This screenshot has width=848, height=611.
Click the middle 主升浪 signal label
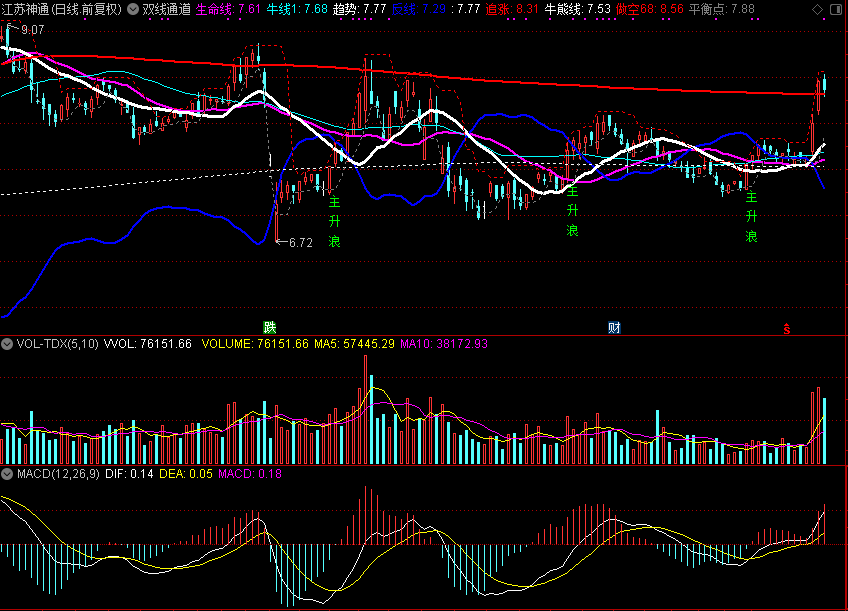coord(572,210)
